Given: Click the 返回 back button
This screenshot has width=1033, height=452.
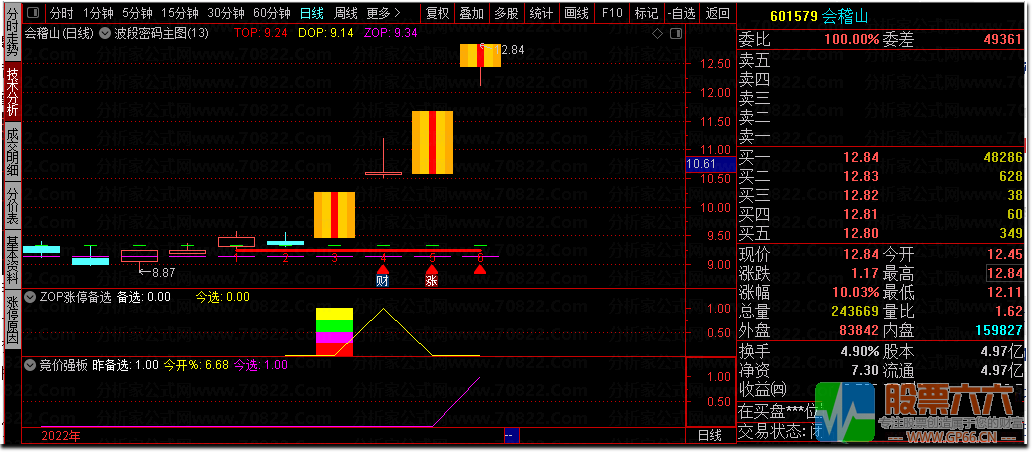Looking at the screenshot, I should click(x=717, y=14).
